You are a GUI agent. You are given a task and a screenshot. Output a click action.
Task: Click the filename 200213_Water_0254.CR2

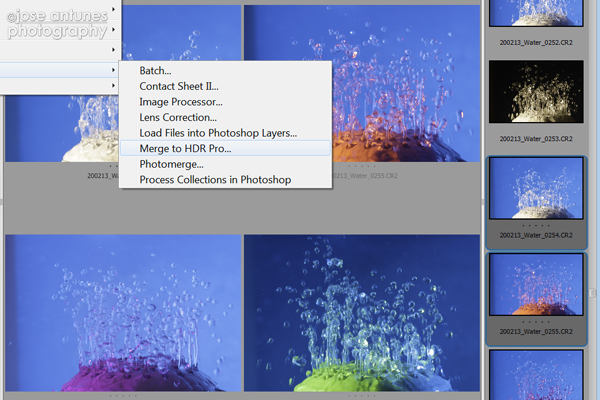pyautogui.click(x=536, y=235)
